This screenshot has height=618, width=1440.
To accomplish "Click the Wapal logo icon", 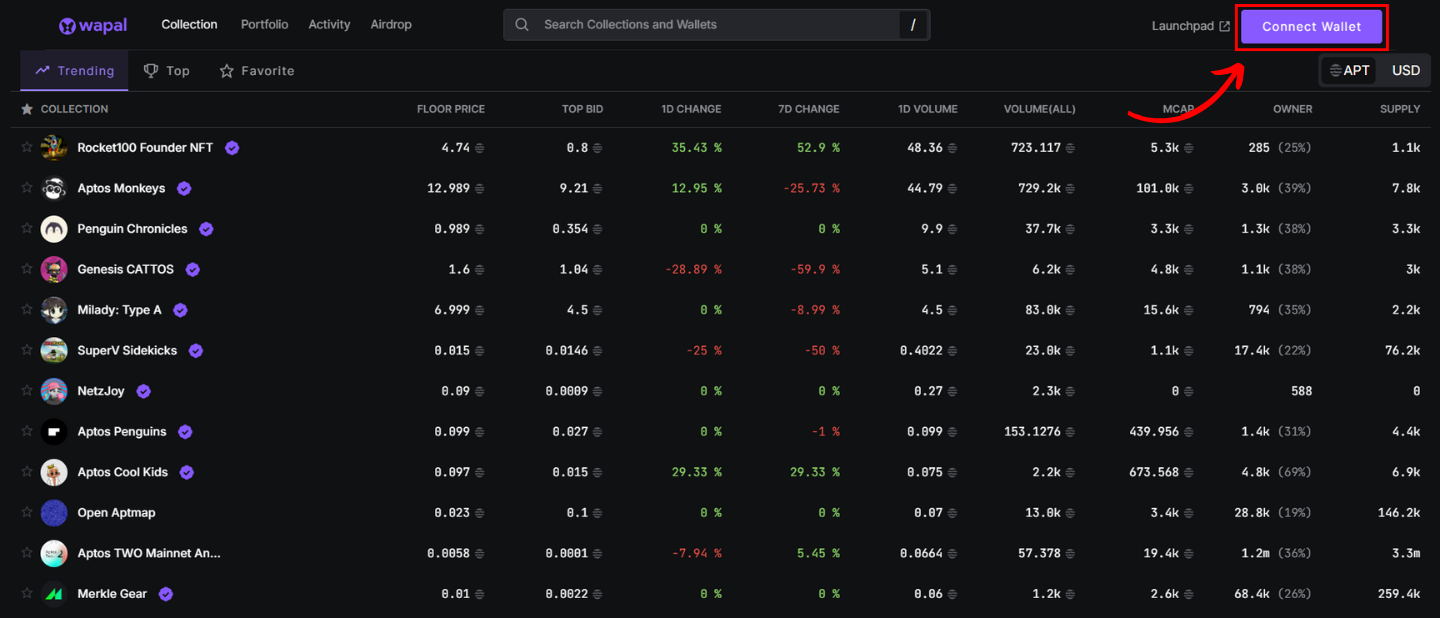I will (68, 26).
